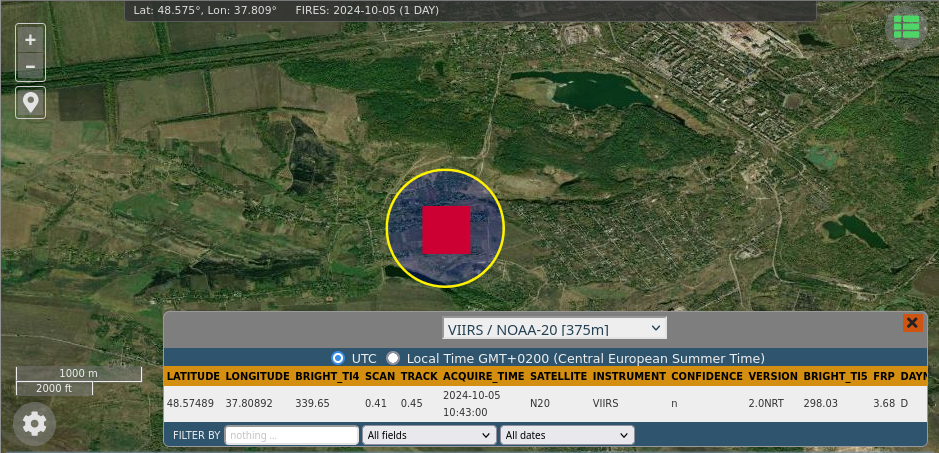Click the BRIGHT_TI4 column header
This screenshot has width=939, height=453.
[x=327, y=377]
